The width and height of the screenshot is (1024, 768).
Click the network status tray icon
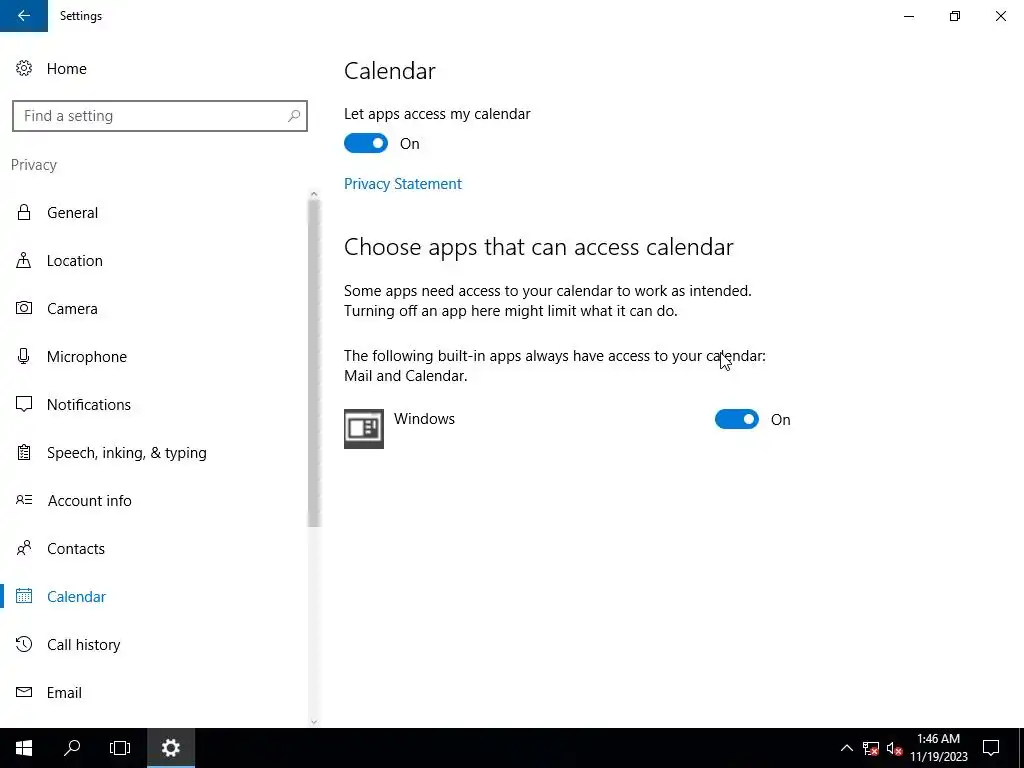point(871,748)
